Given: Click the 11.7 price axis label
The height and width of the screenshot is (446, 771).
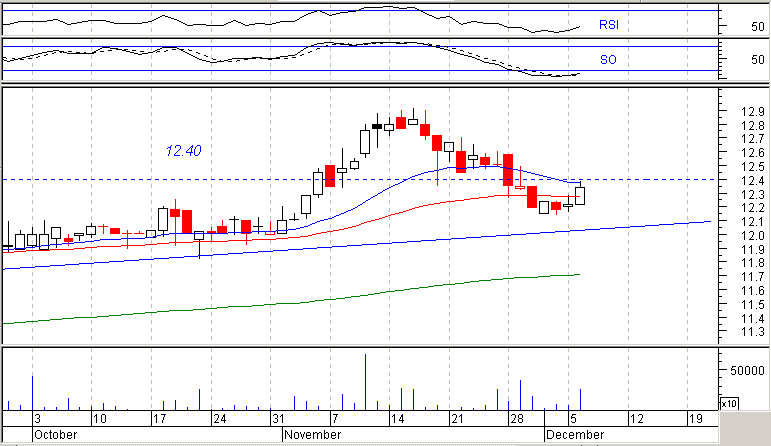Looking at the screenshot, I should 753,277.
